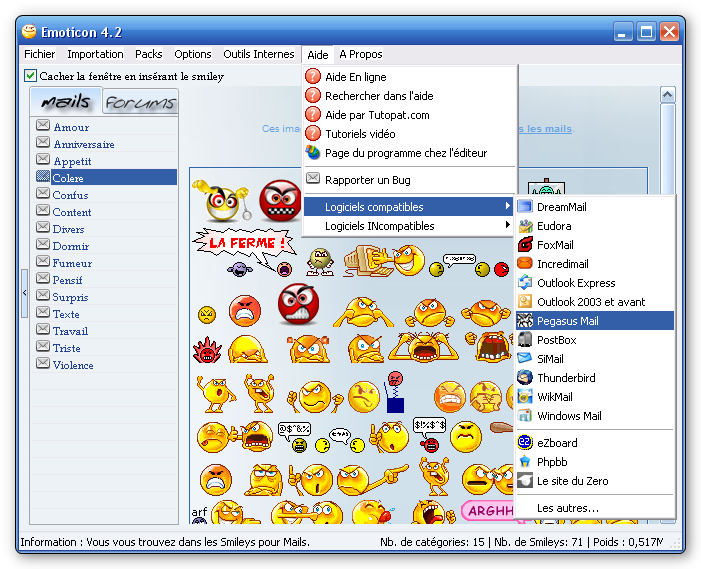
Task: Uncheck 'Cacher la fenêtre en insérant le smiley'
Action: click(30, 76)
